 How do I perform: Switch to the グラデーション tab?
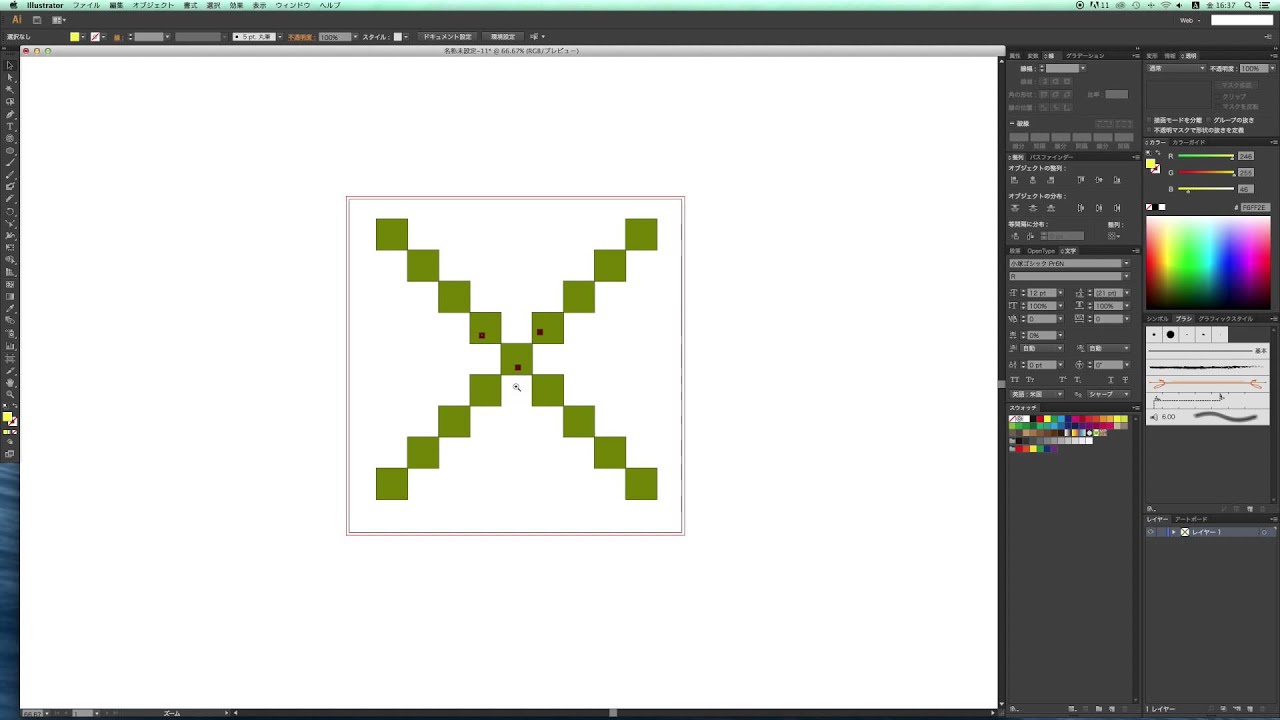click(x=1085, y=56)
